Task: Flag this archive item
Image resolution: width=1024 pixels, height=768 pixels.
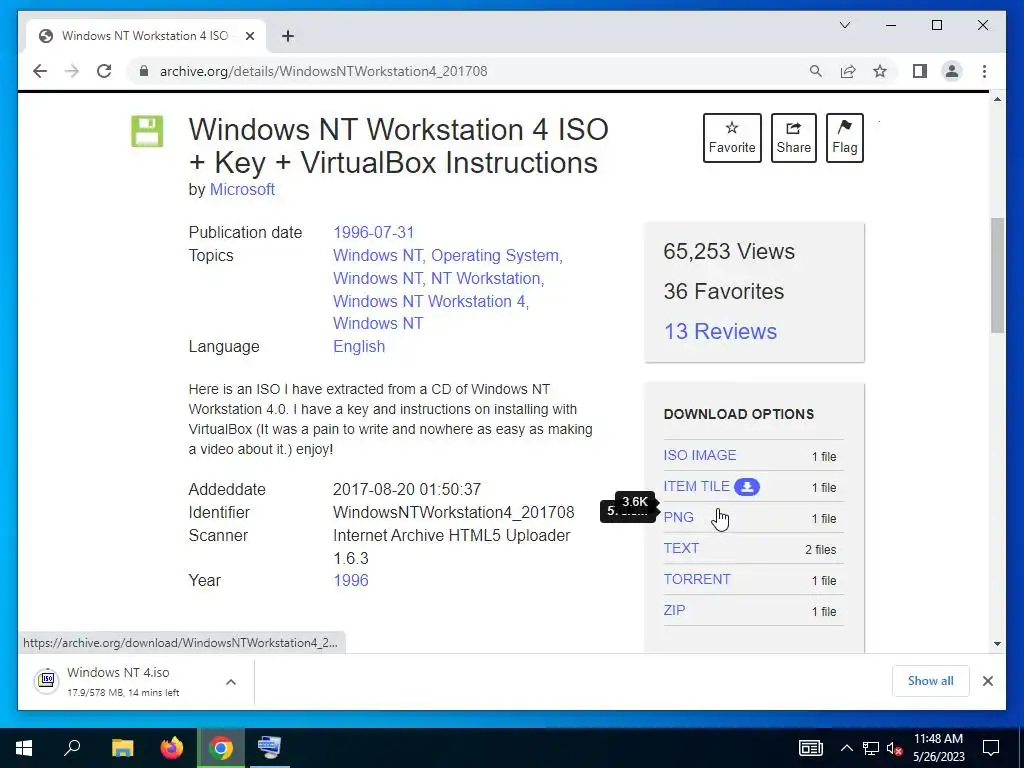Action: point(844,138)
